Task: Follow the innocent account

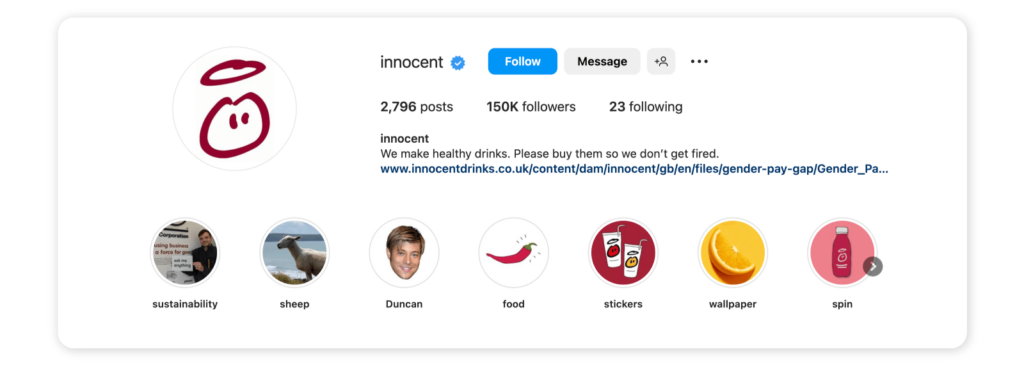Action: [522, 61]
